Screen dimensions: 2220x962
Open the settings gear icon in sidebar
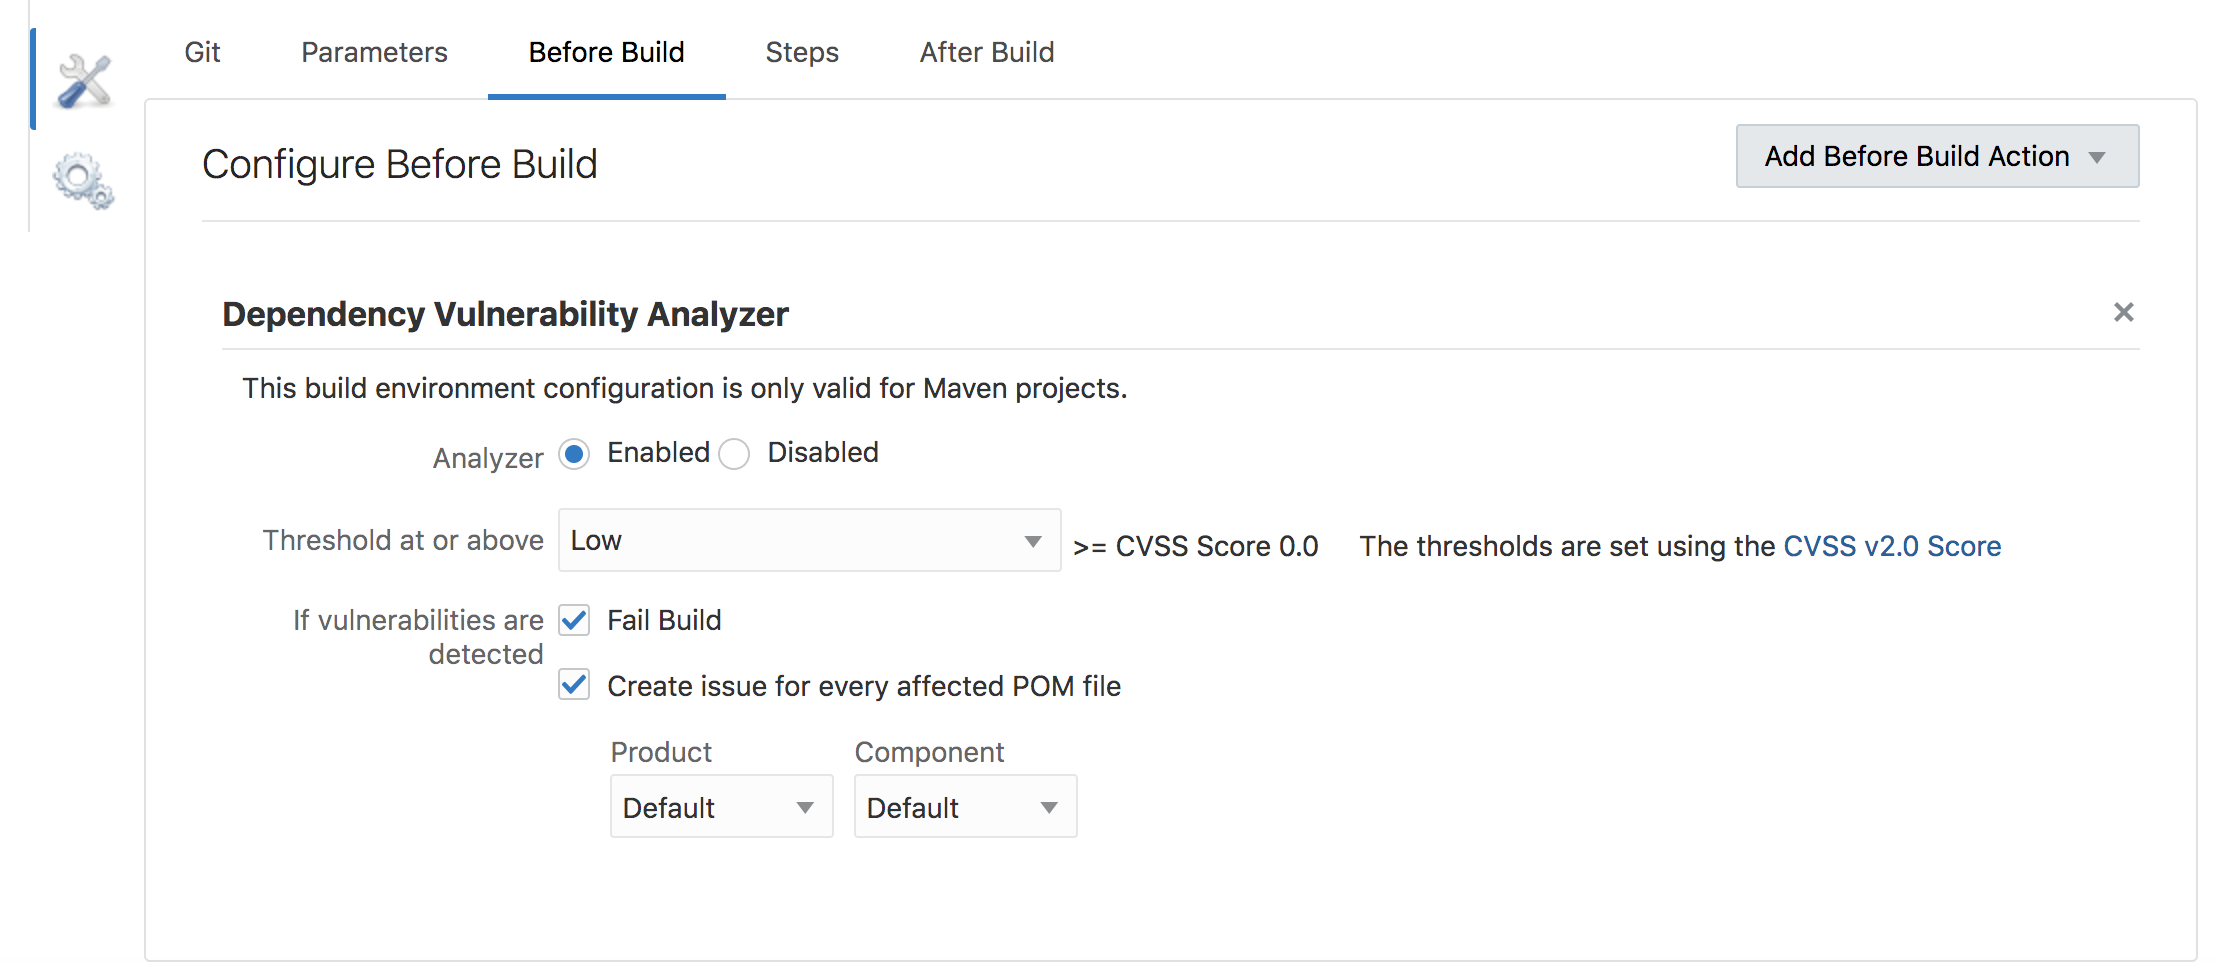[83, 180]
